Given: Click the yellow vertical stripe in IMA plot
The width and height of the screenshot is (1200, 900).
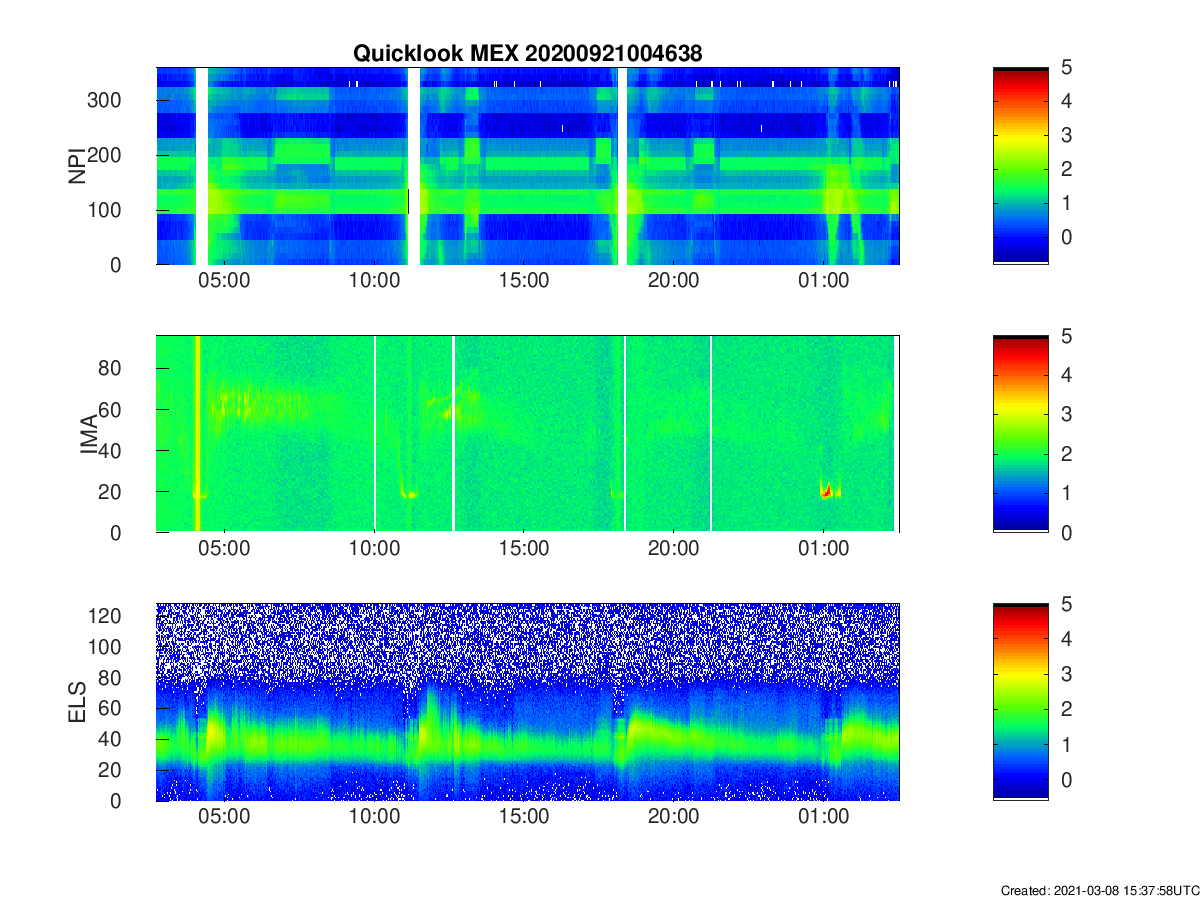Looking at the screenshot, I should pyautogui.click(x=198, y=434).
